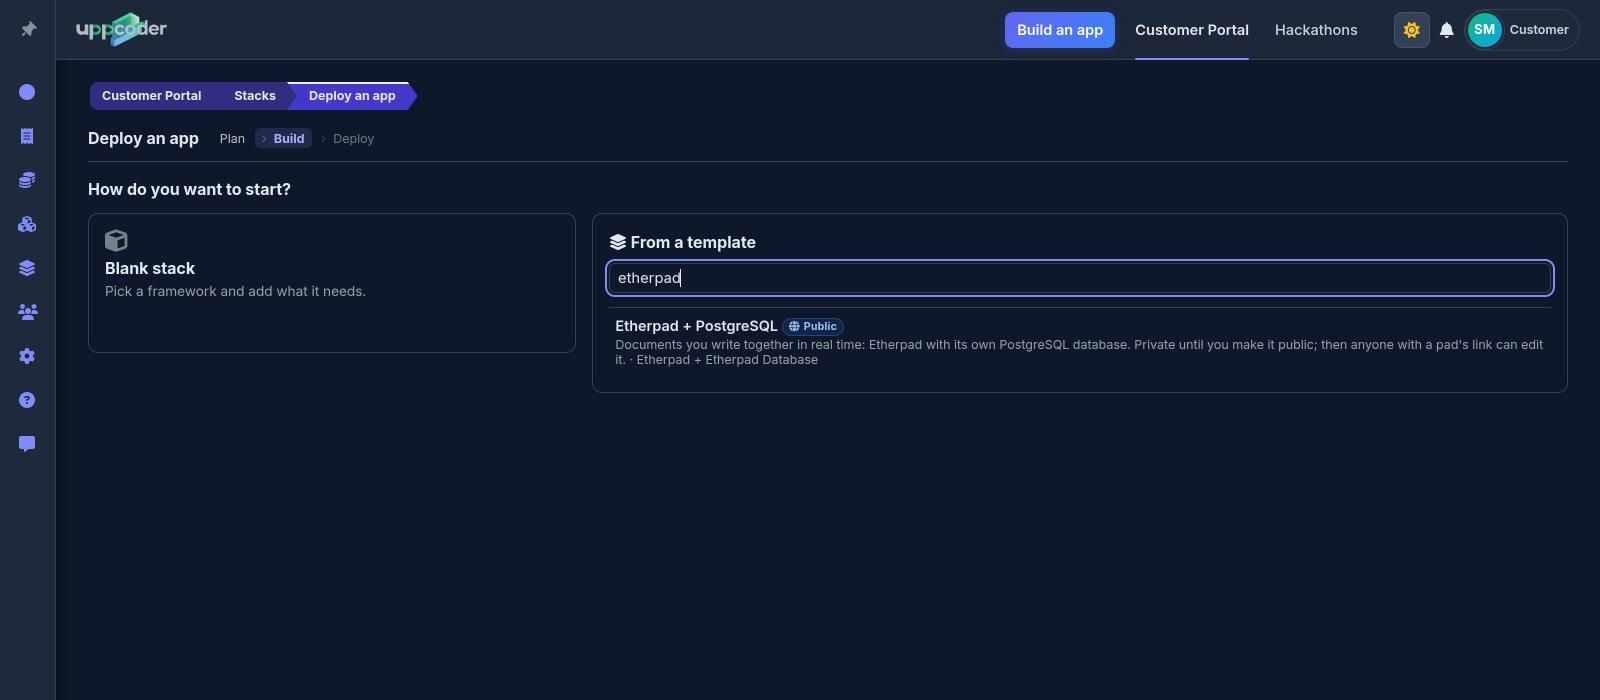Choose the Blank stack card
1600x700 pixels.
point(332,283)
